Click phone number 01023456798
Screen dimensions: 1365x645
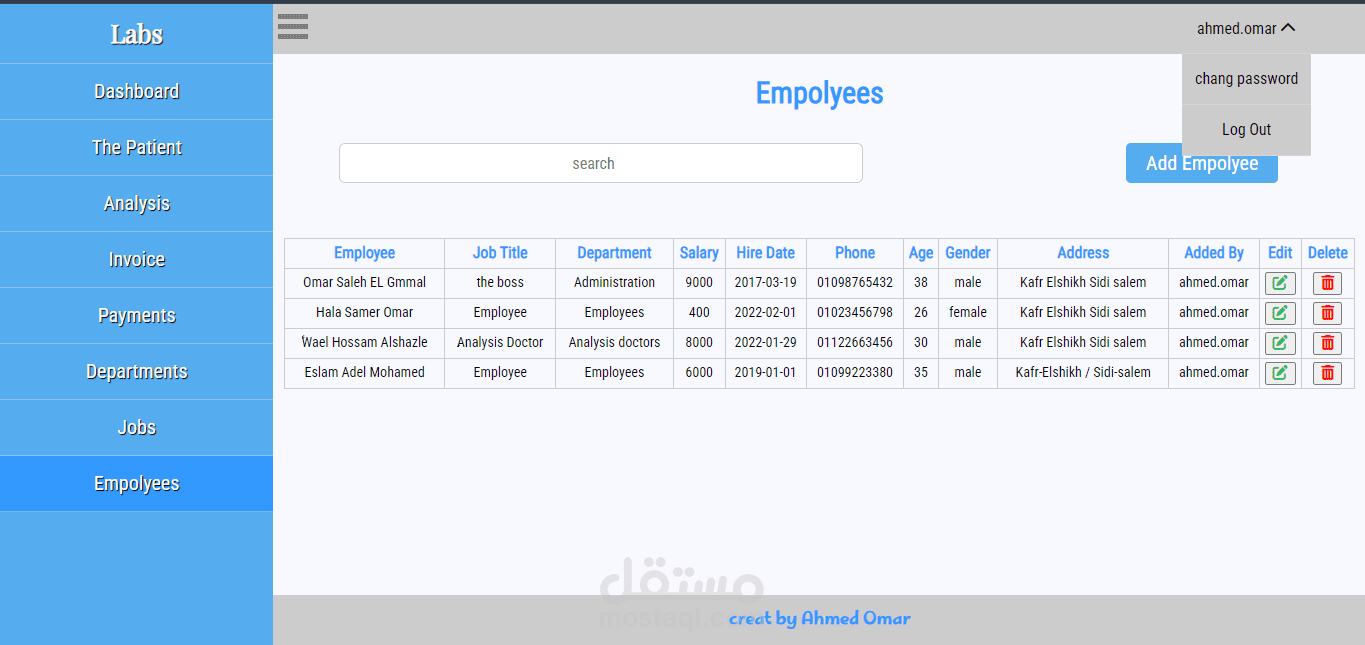click(x=855, y=313)
